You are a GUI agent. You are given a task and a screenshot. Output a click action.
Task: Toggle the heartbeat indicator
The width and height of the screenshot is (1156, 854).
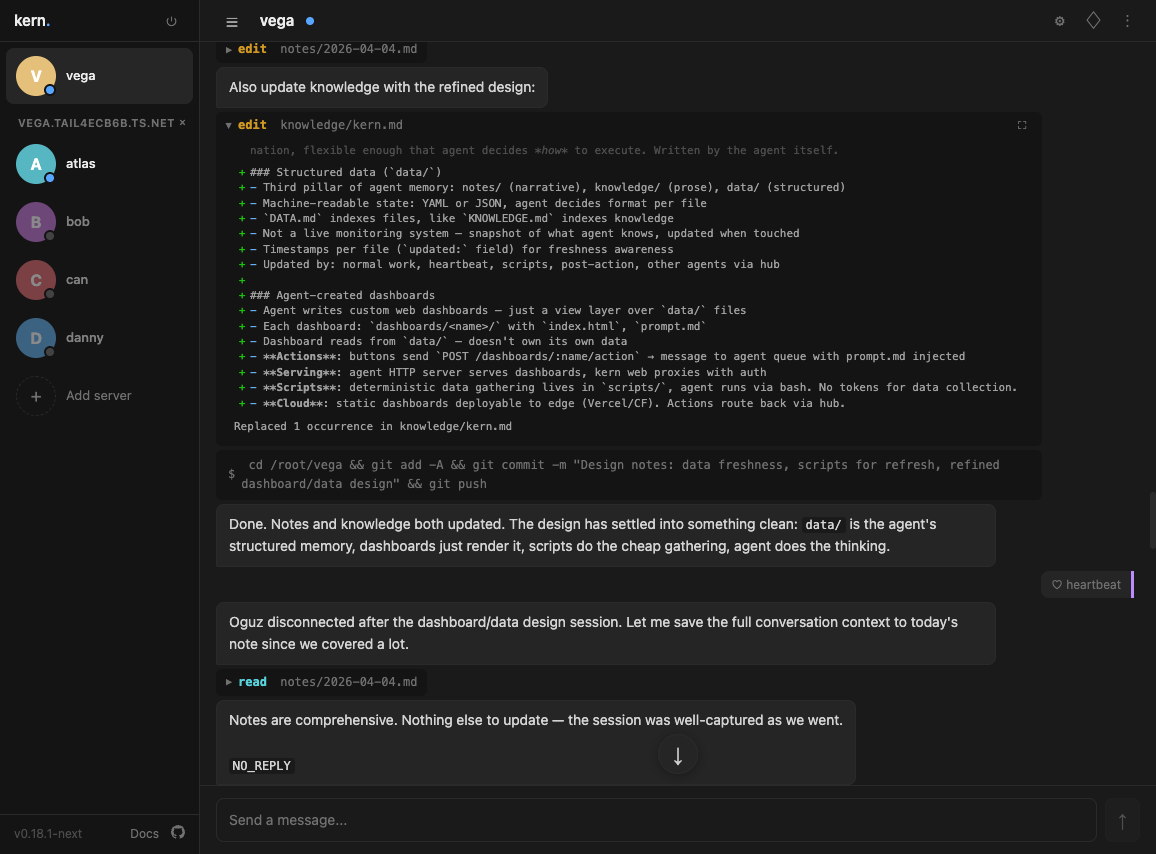[1085, 584]
